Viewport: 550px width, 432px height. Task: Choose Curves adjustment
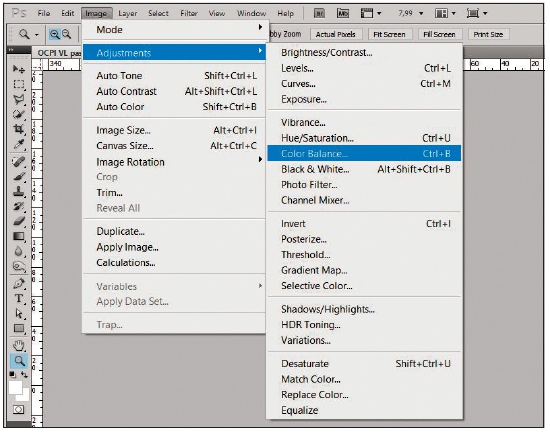point(364,84)
